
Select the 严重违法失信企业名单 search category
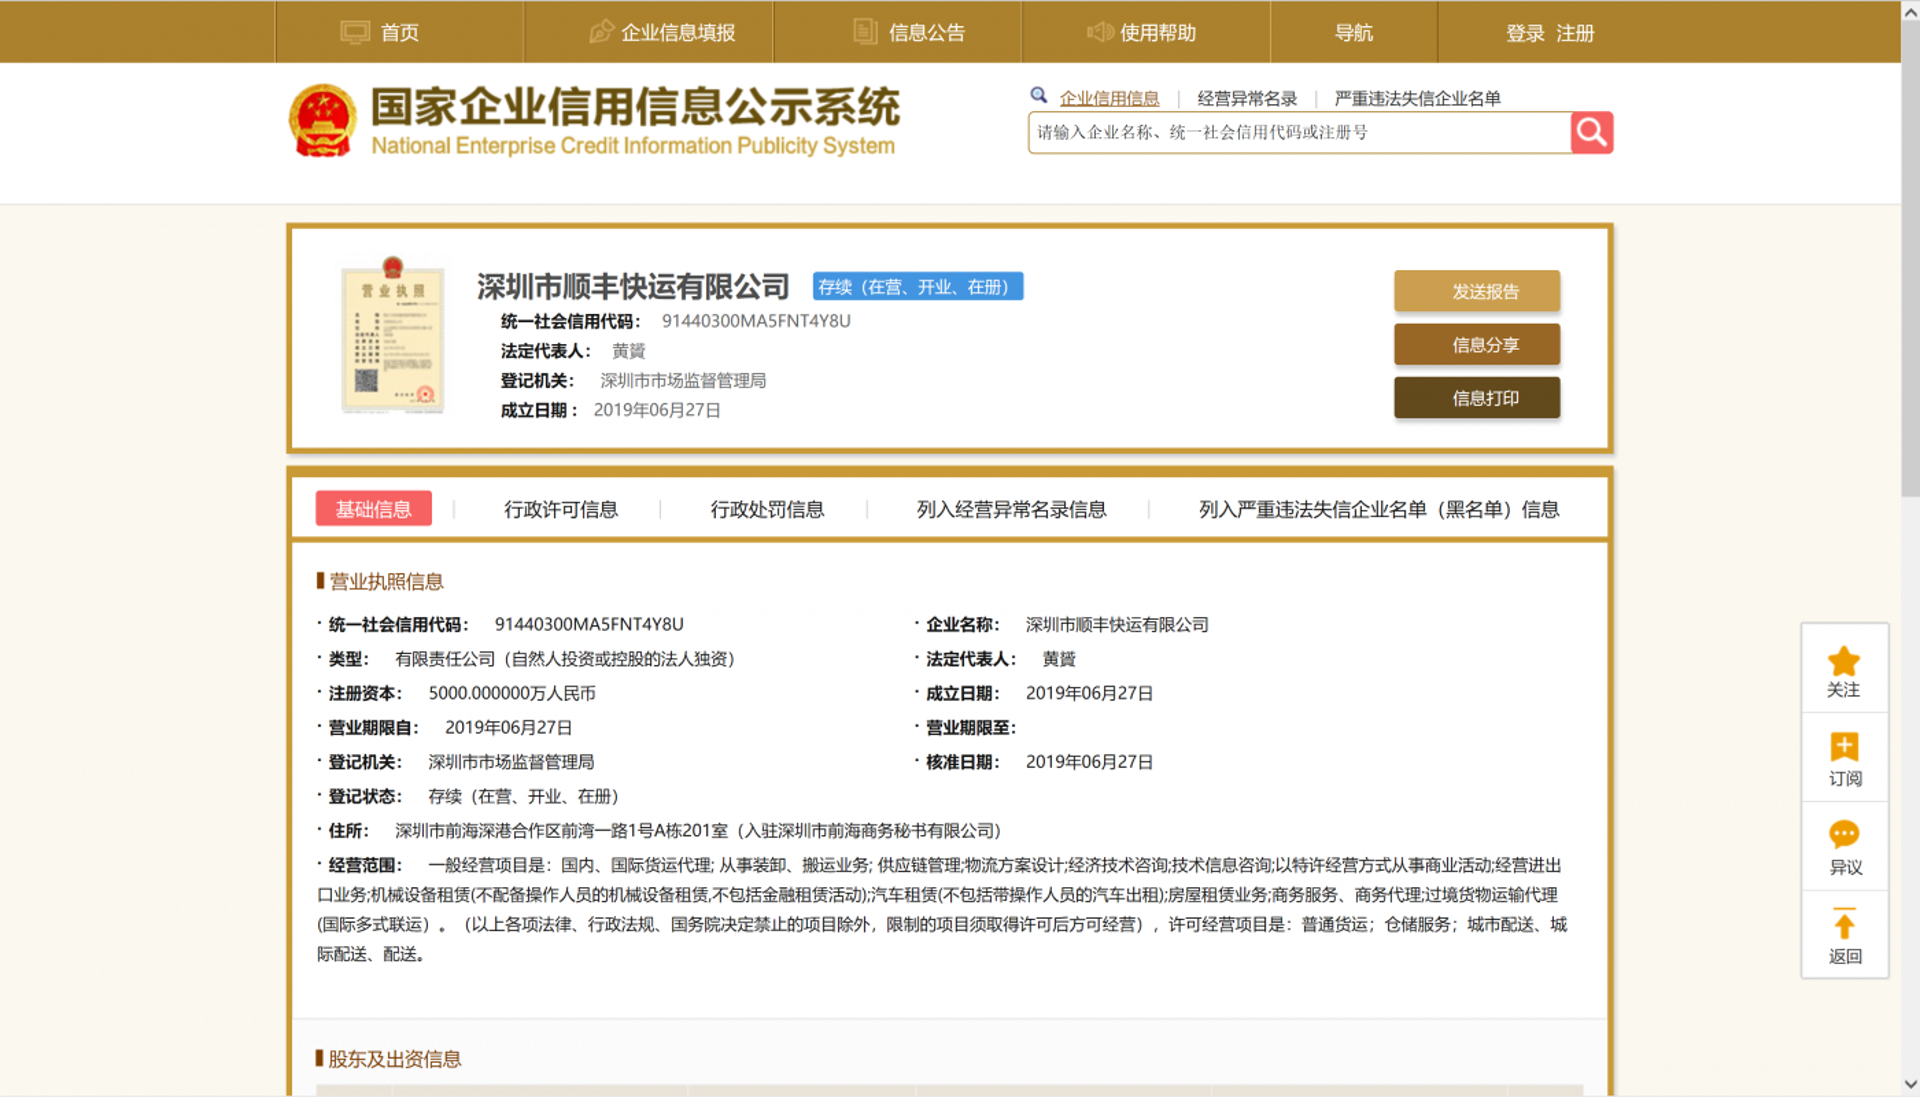pyautogui.click(x=1417, y=98)
